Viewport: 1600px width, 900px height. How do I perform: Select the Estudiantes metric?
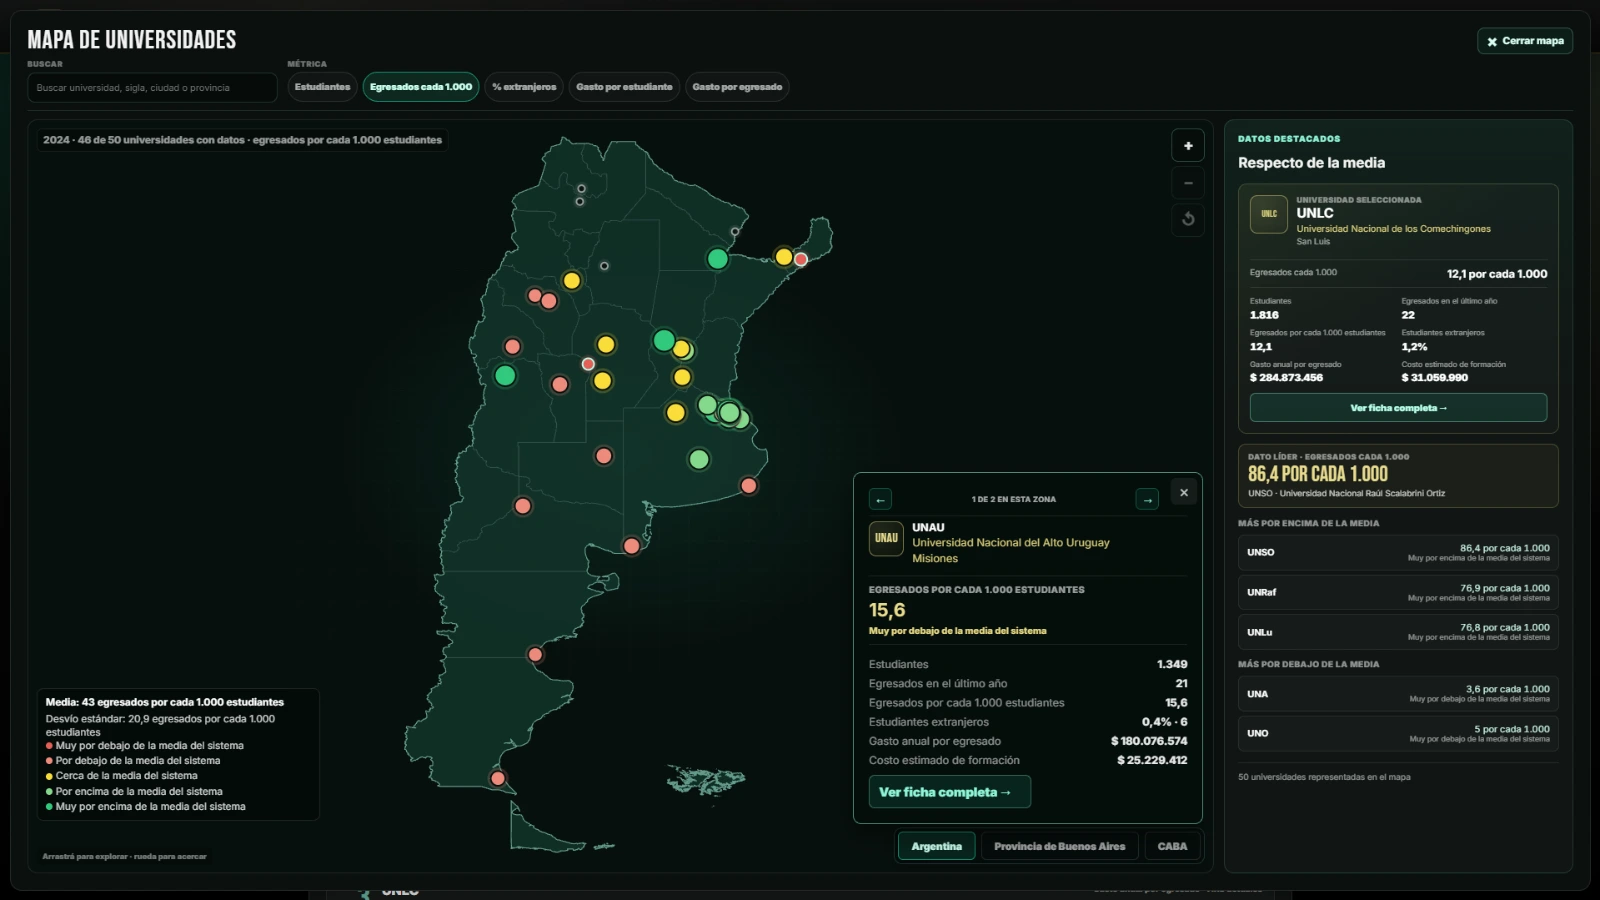click(x=322, y=87)
